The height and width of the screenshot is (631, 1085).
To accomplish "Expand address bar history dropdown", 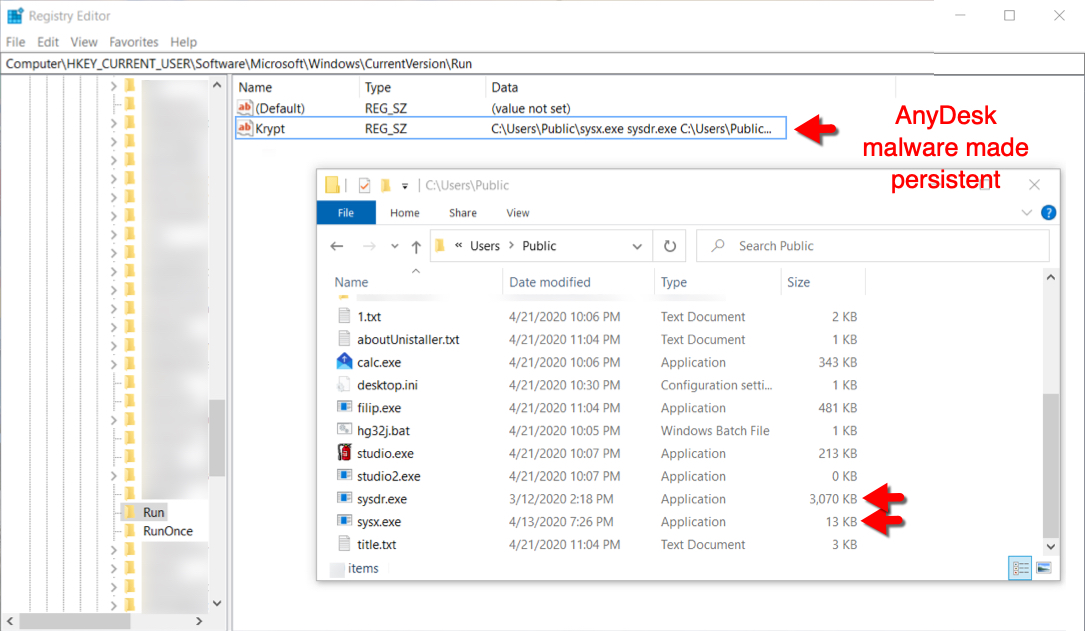I will (637, 246).
